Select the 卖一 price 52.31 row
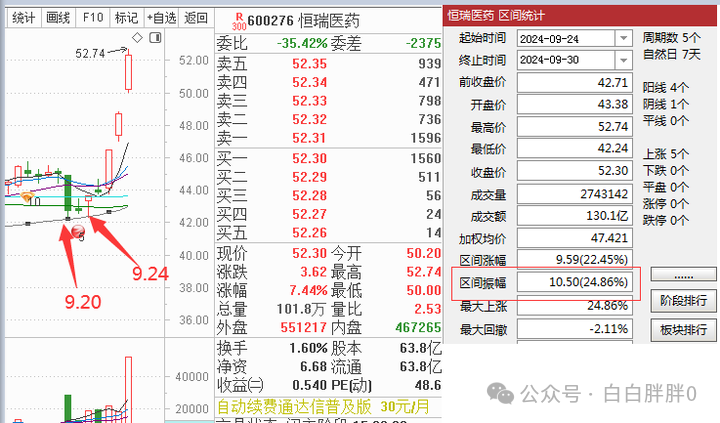 [328, 138]
